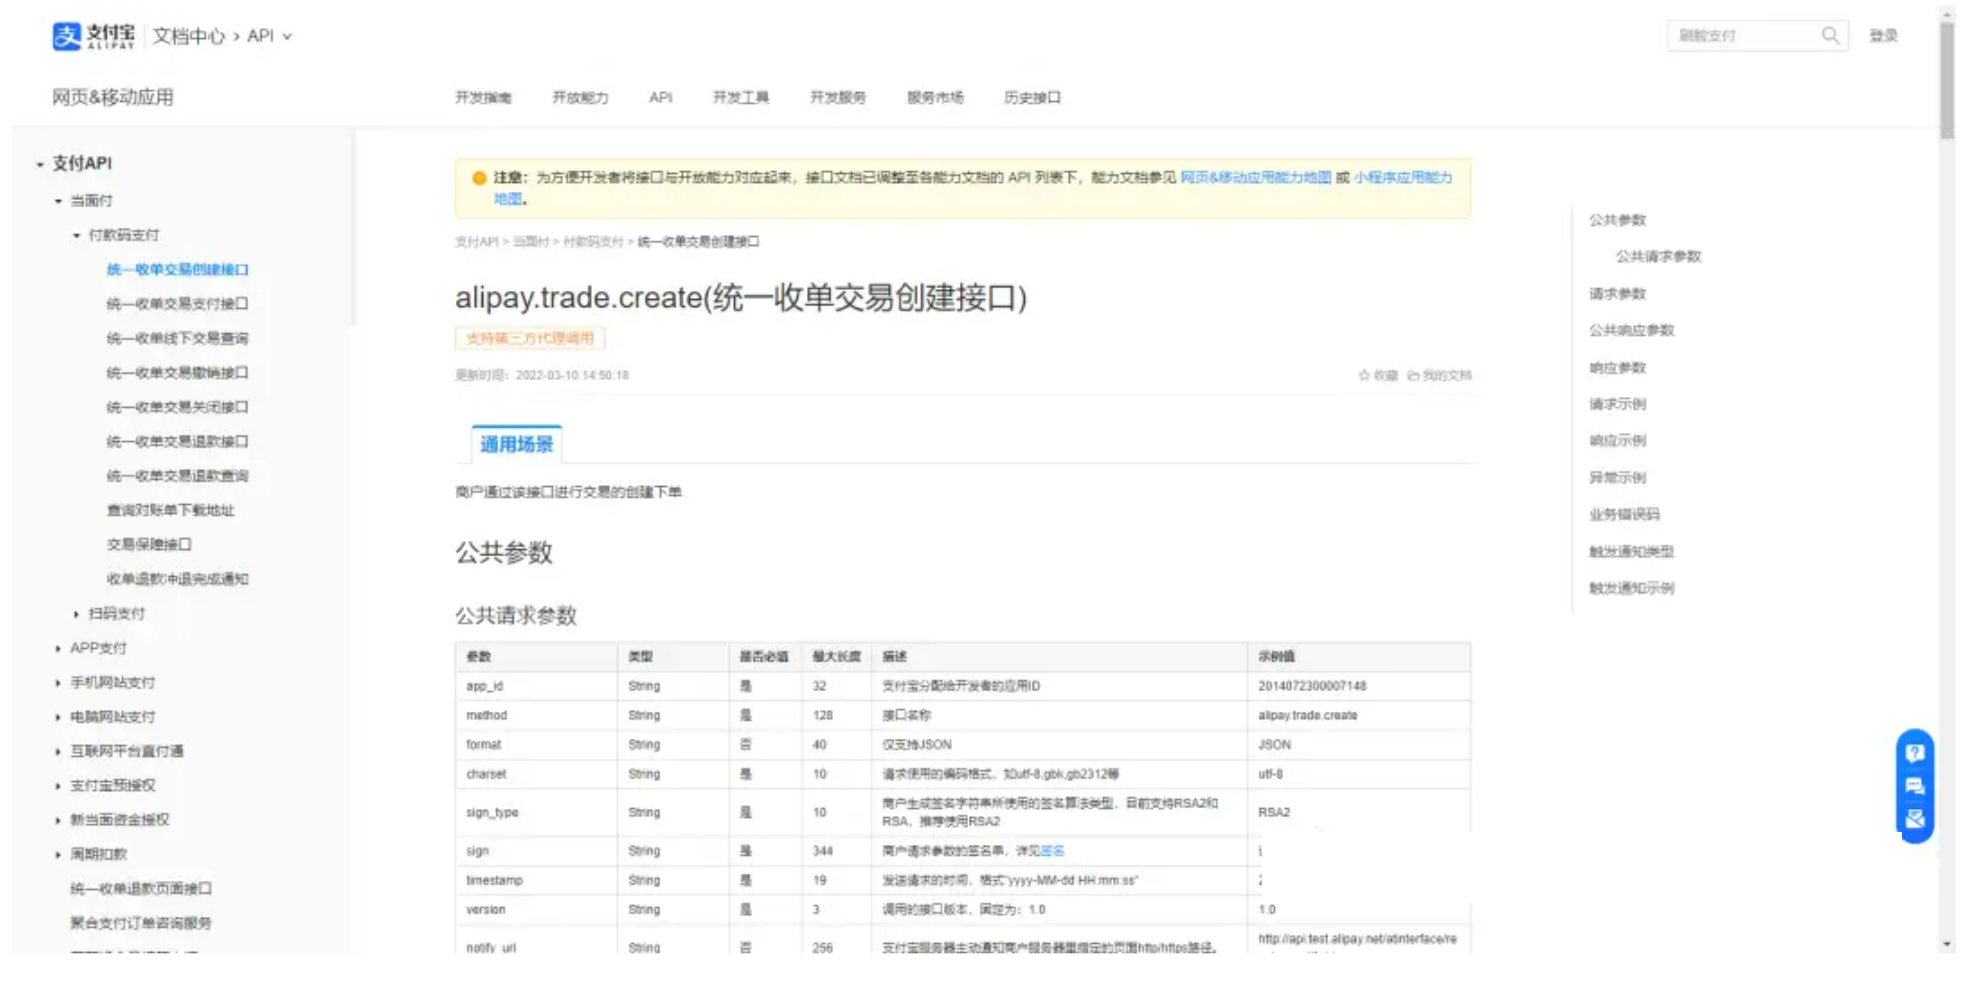Open the 开发指南 top menu

point(483,98)
